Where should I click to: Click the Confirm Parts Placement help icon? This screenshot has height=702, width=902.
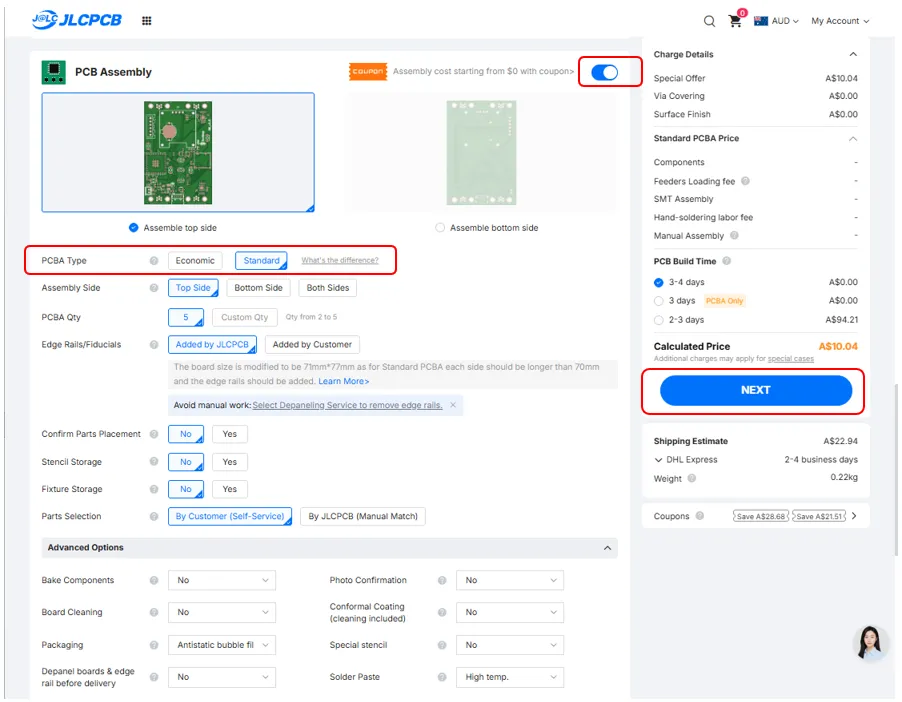(154, 434)
